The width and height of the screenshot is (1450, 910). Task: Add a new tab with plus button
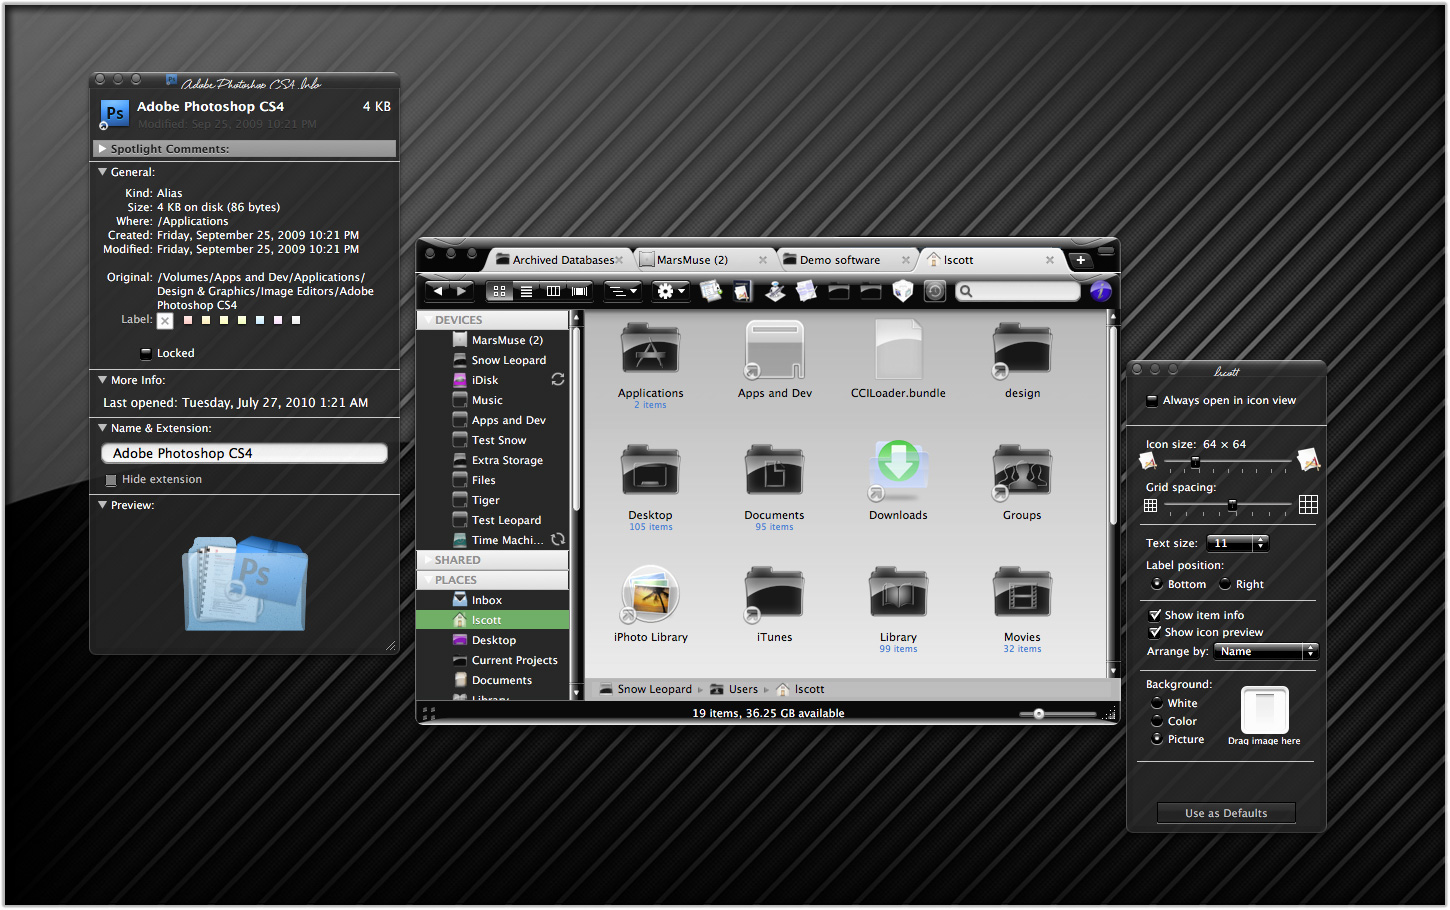point(1080,260)
